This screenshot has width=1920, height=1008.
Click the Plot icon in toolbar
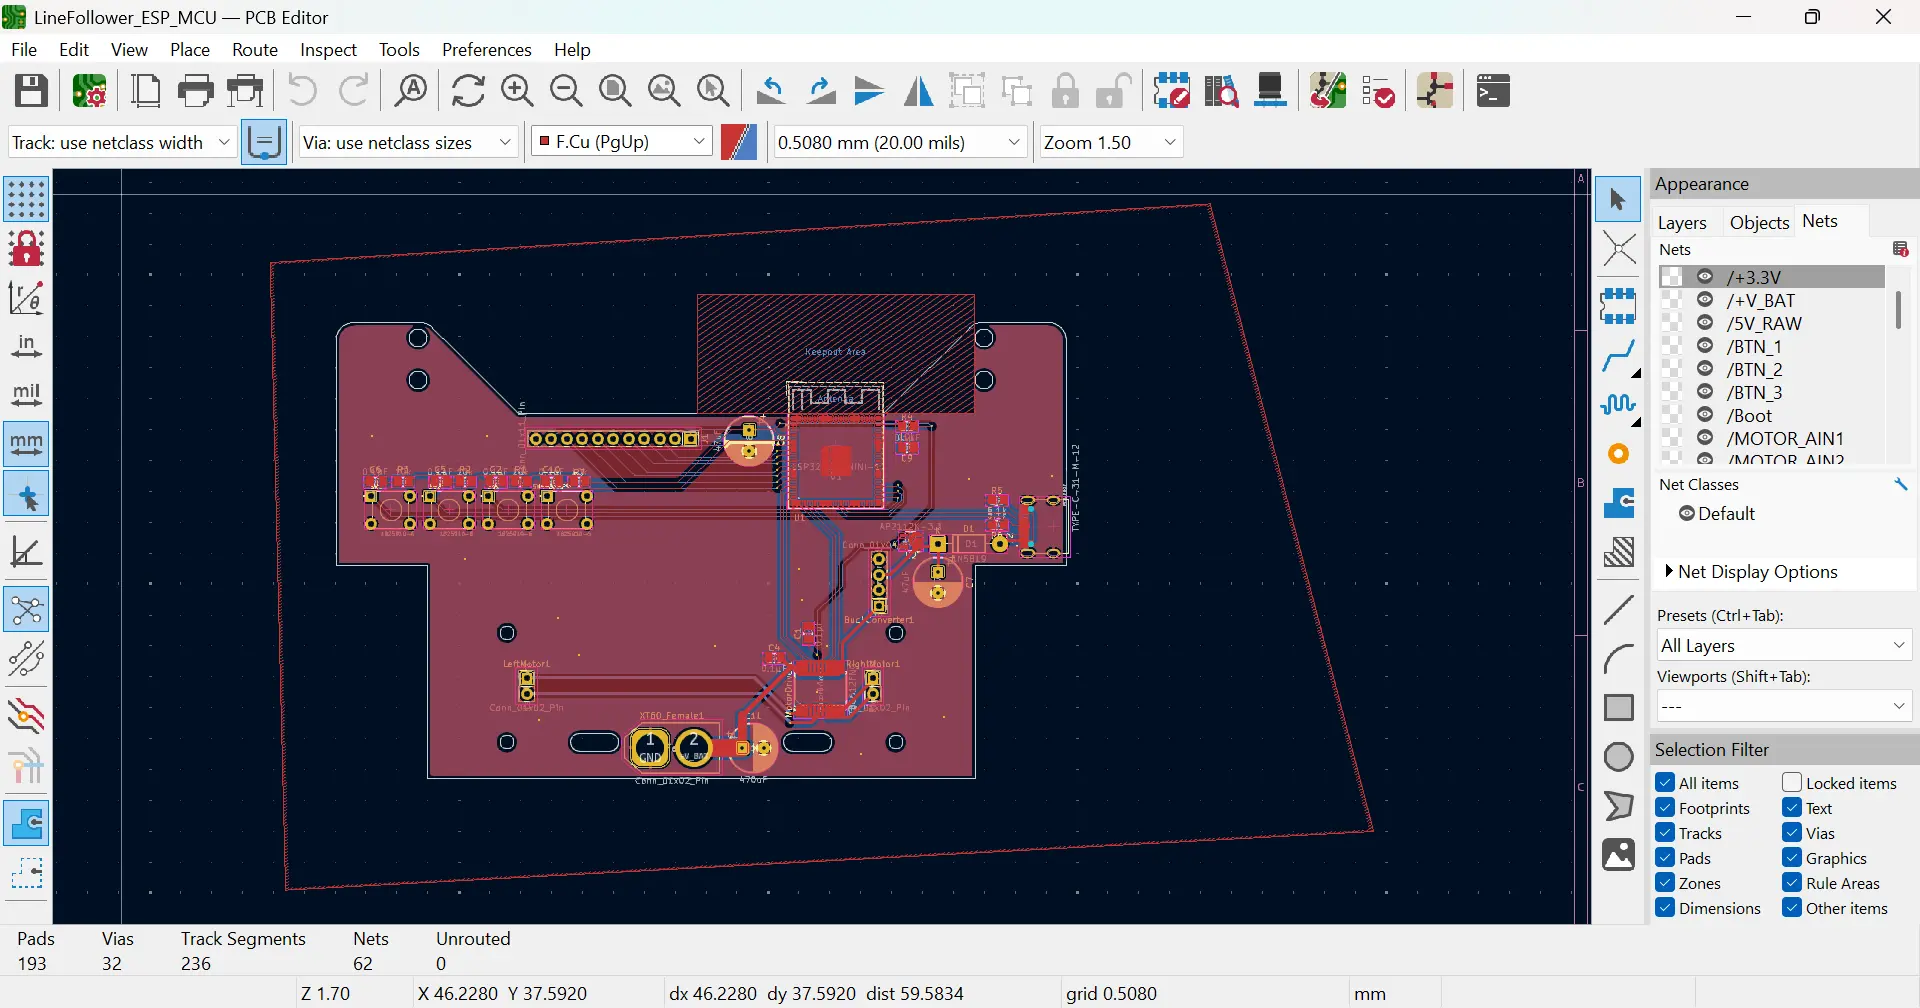(x=246, y=91)
